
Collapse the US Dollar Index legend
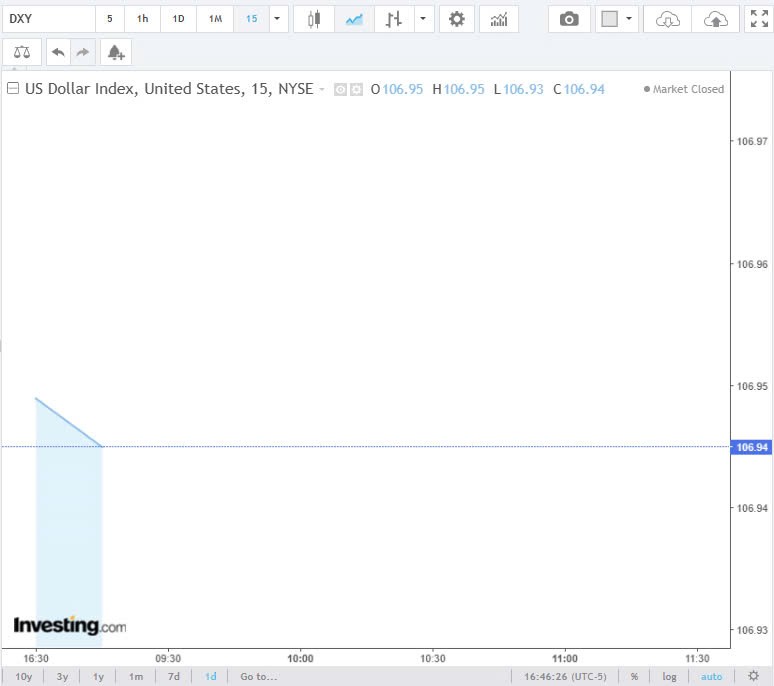coord(13,89)
